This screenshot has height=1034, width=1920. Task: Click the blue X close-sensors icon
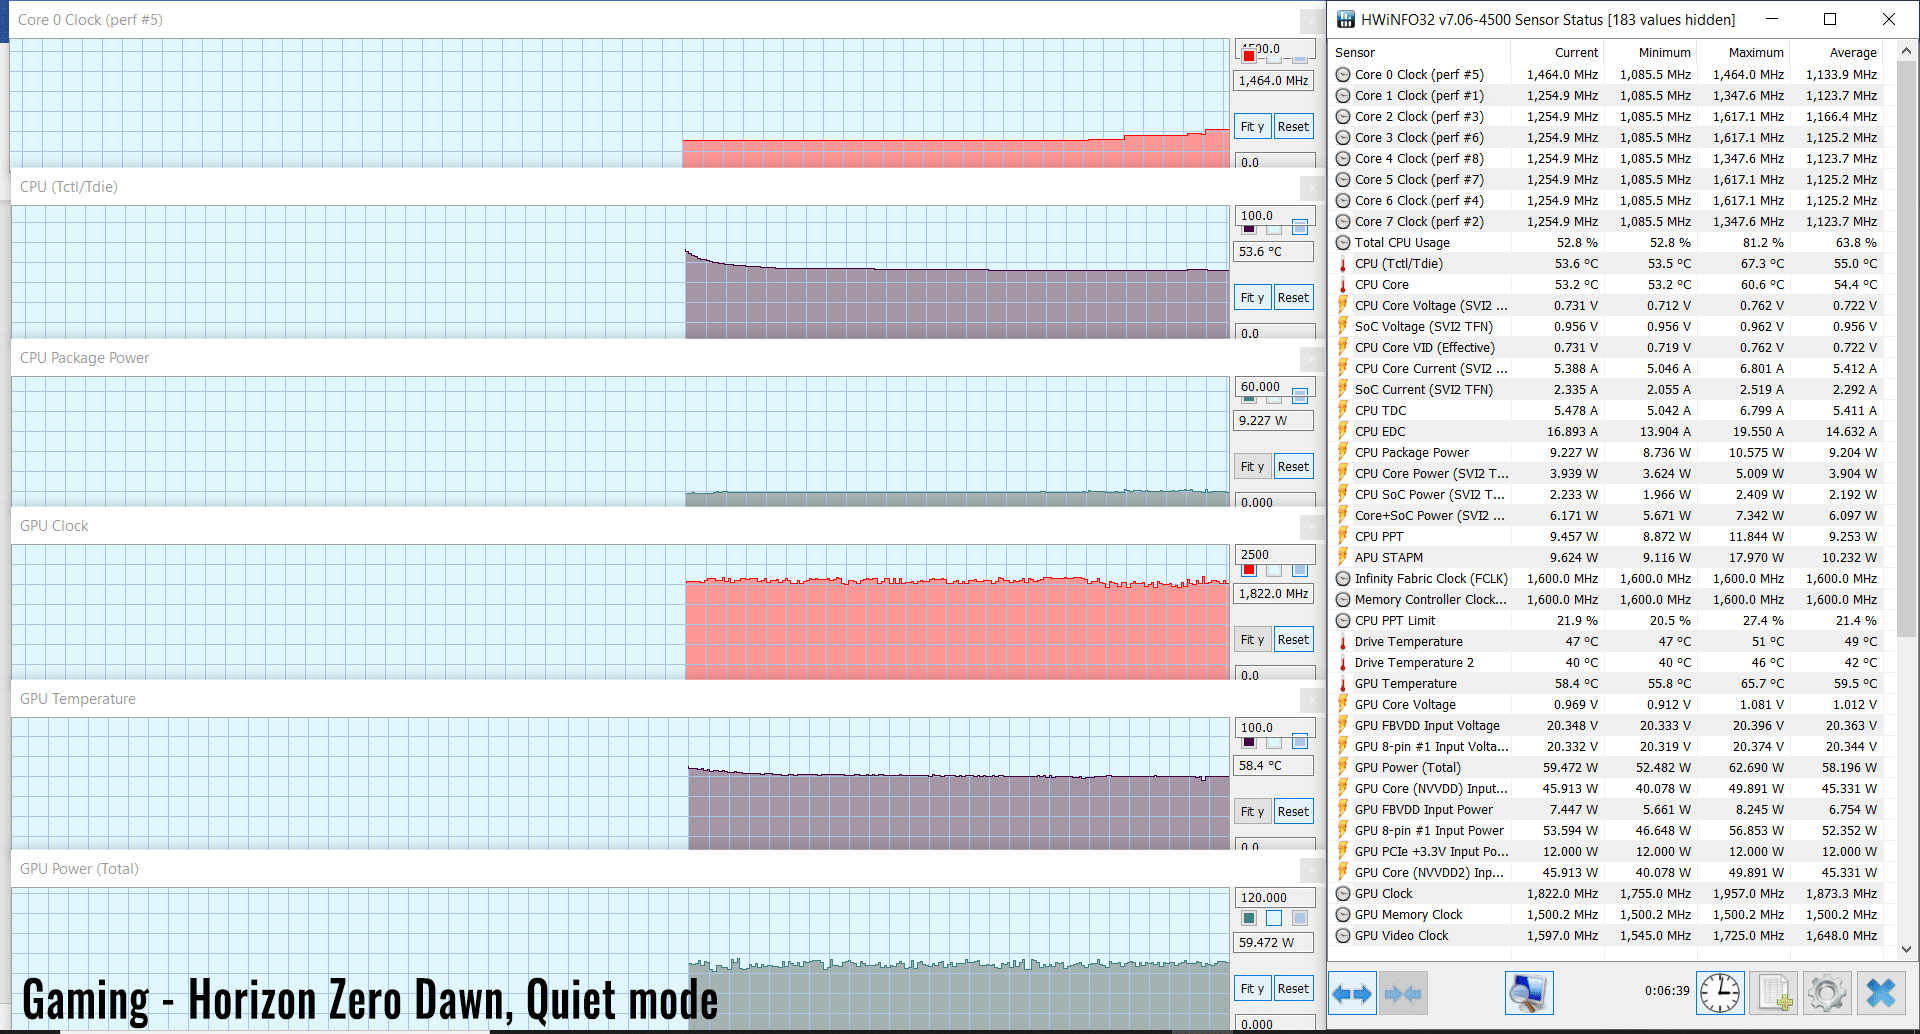[x=1881, y=993]
